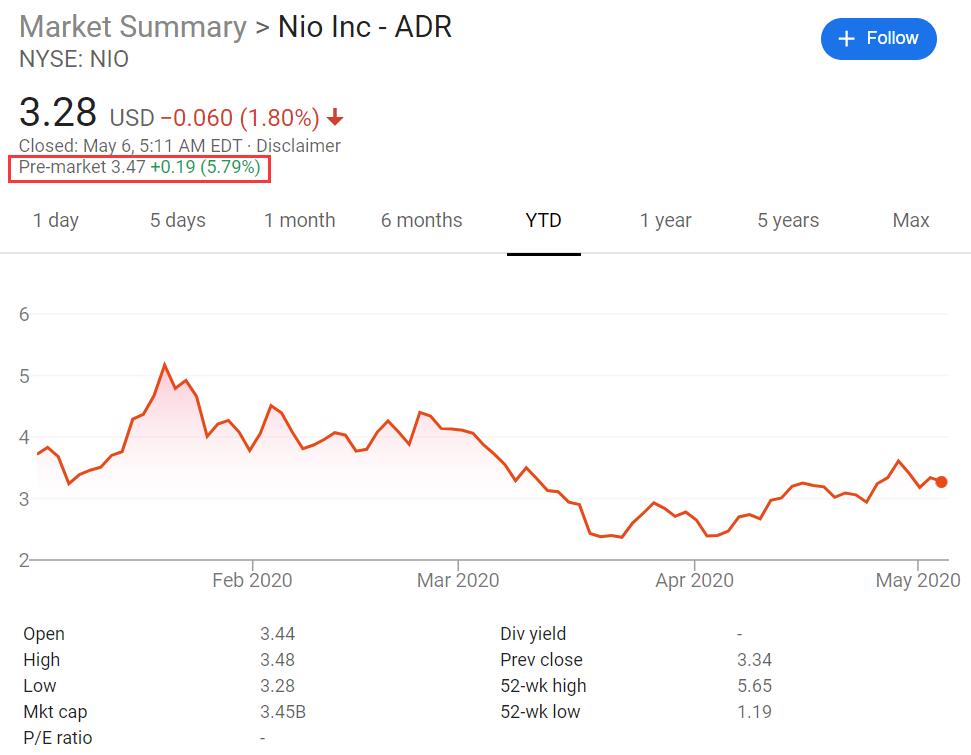971x755 pixels.
Task: Click the NYSE: NIO ticker label
Action: (73, 59)
